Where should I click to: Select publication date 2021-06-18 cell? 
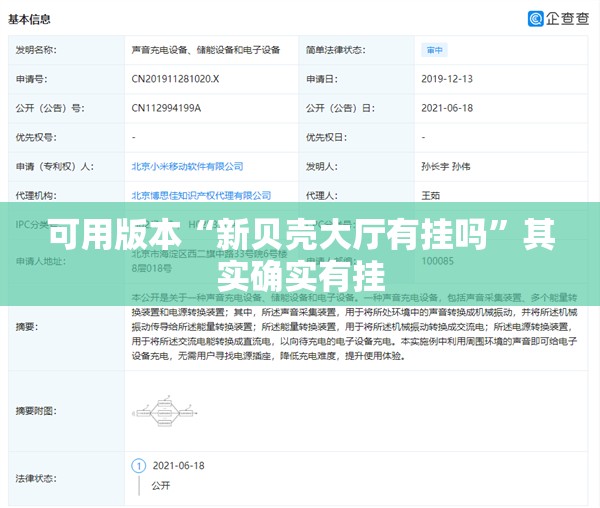pyautogui.click(x=447, y=108)
